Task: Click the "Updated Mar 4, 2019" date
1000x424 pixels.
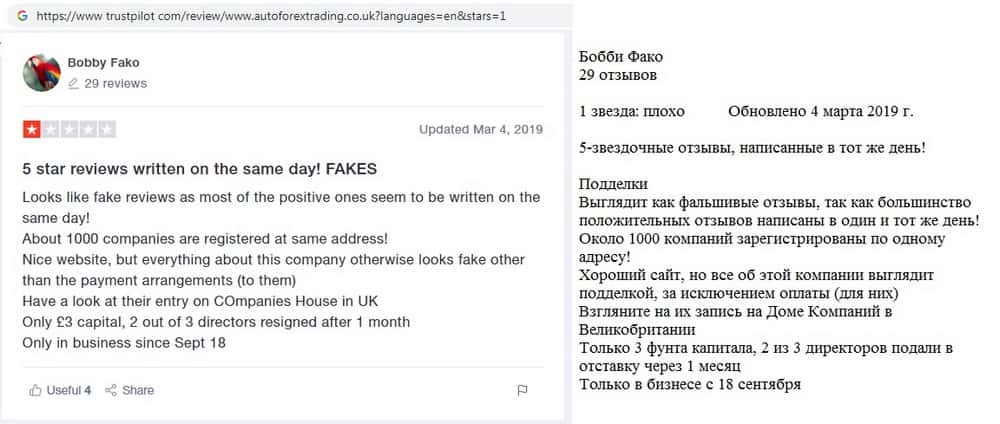Action: 481,130
